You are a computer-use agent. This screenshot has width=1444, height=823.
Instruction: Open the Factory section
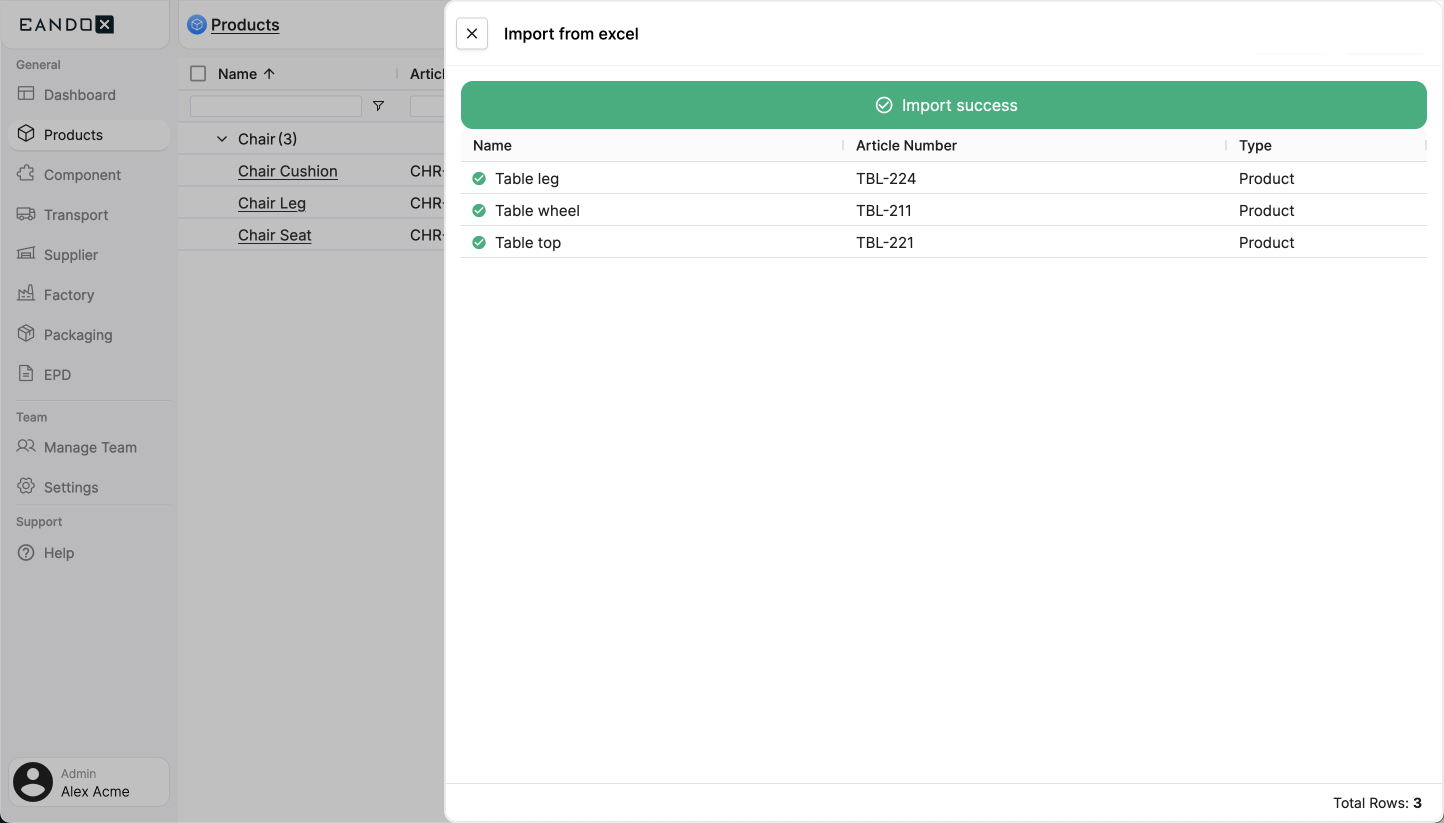point(67,294)
